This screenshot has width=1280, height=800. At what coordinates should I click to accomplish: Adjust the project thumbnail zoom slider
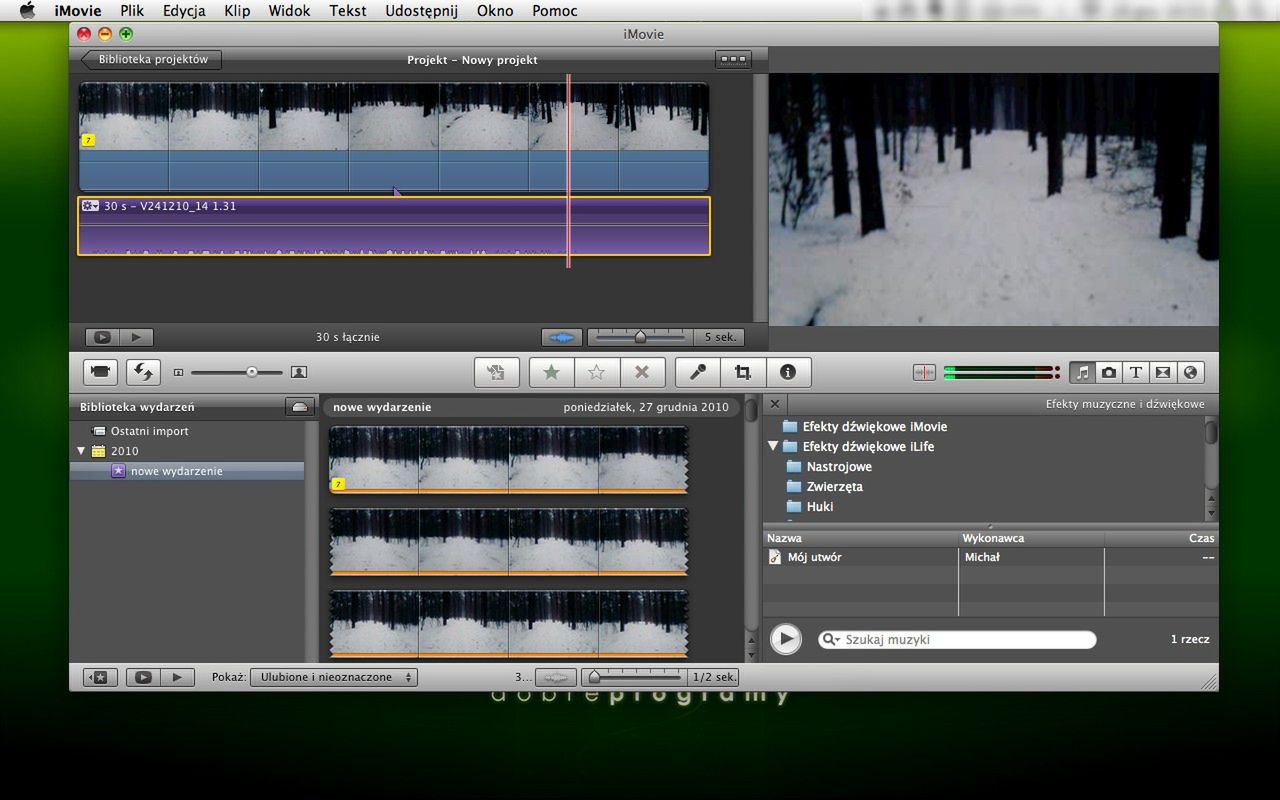640,338
